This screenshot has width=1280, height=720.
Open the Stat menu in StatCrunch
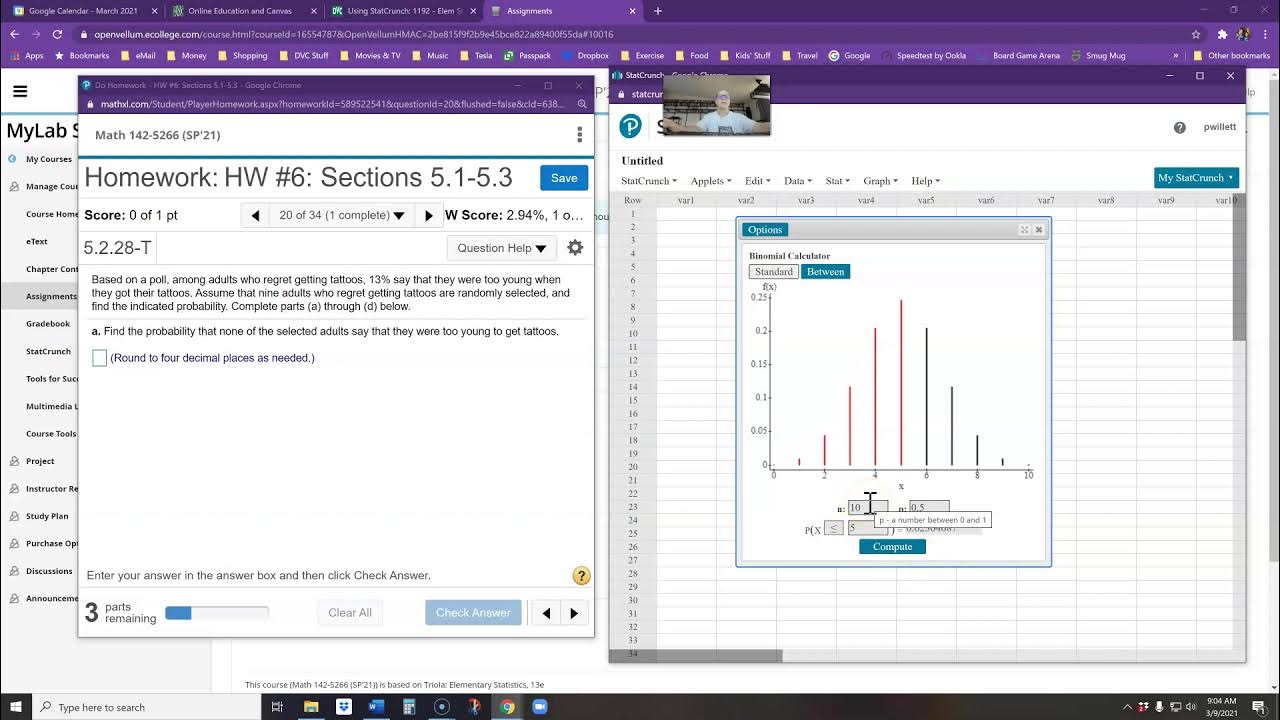pyautogui.click(x=837, y=181)
